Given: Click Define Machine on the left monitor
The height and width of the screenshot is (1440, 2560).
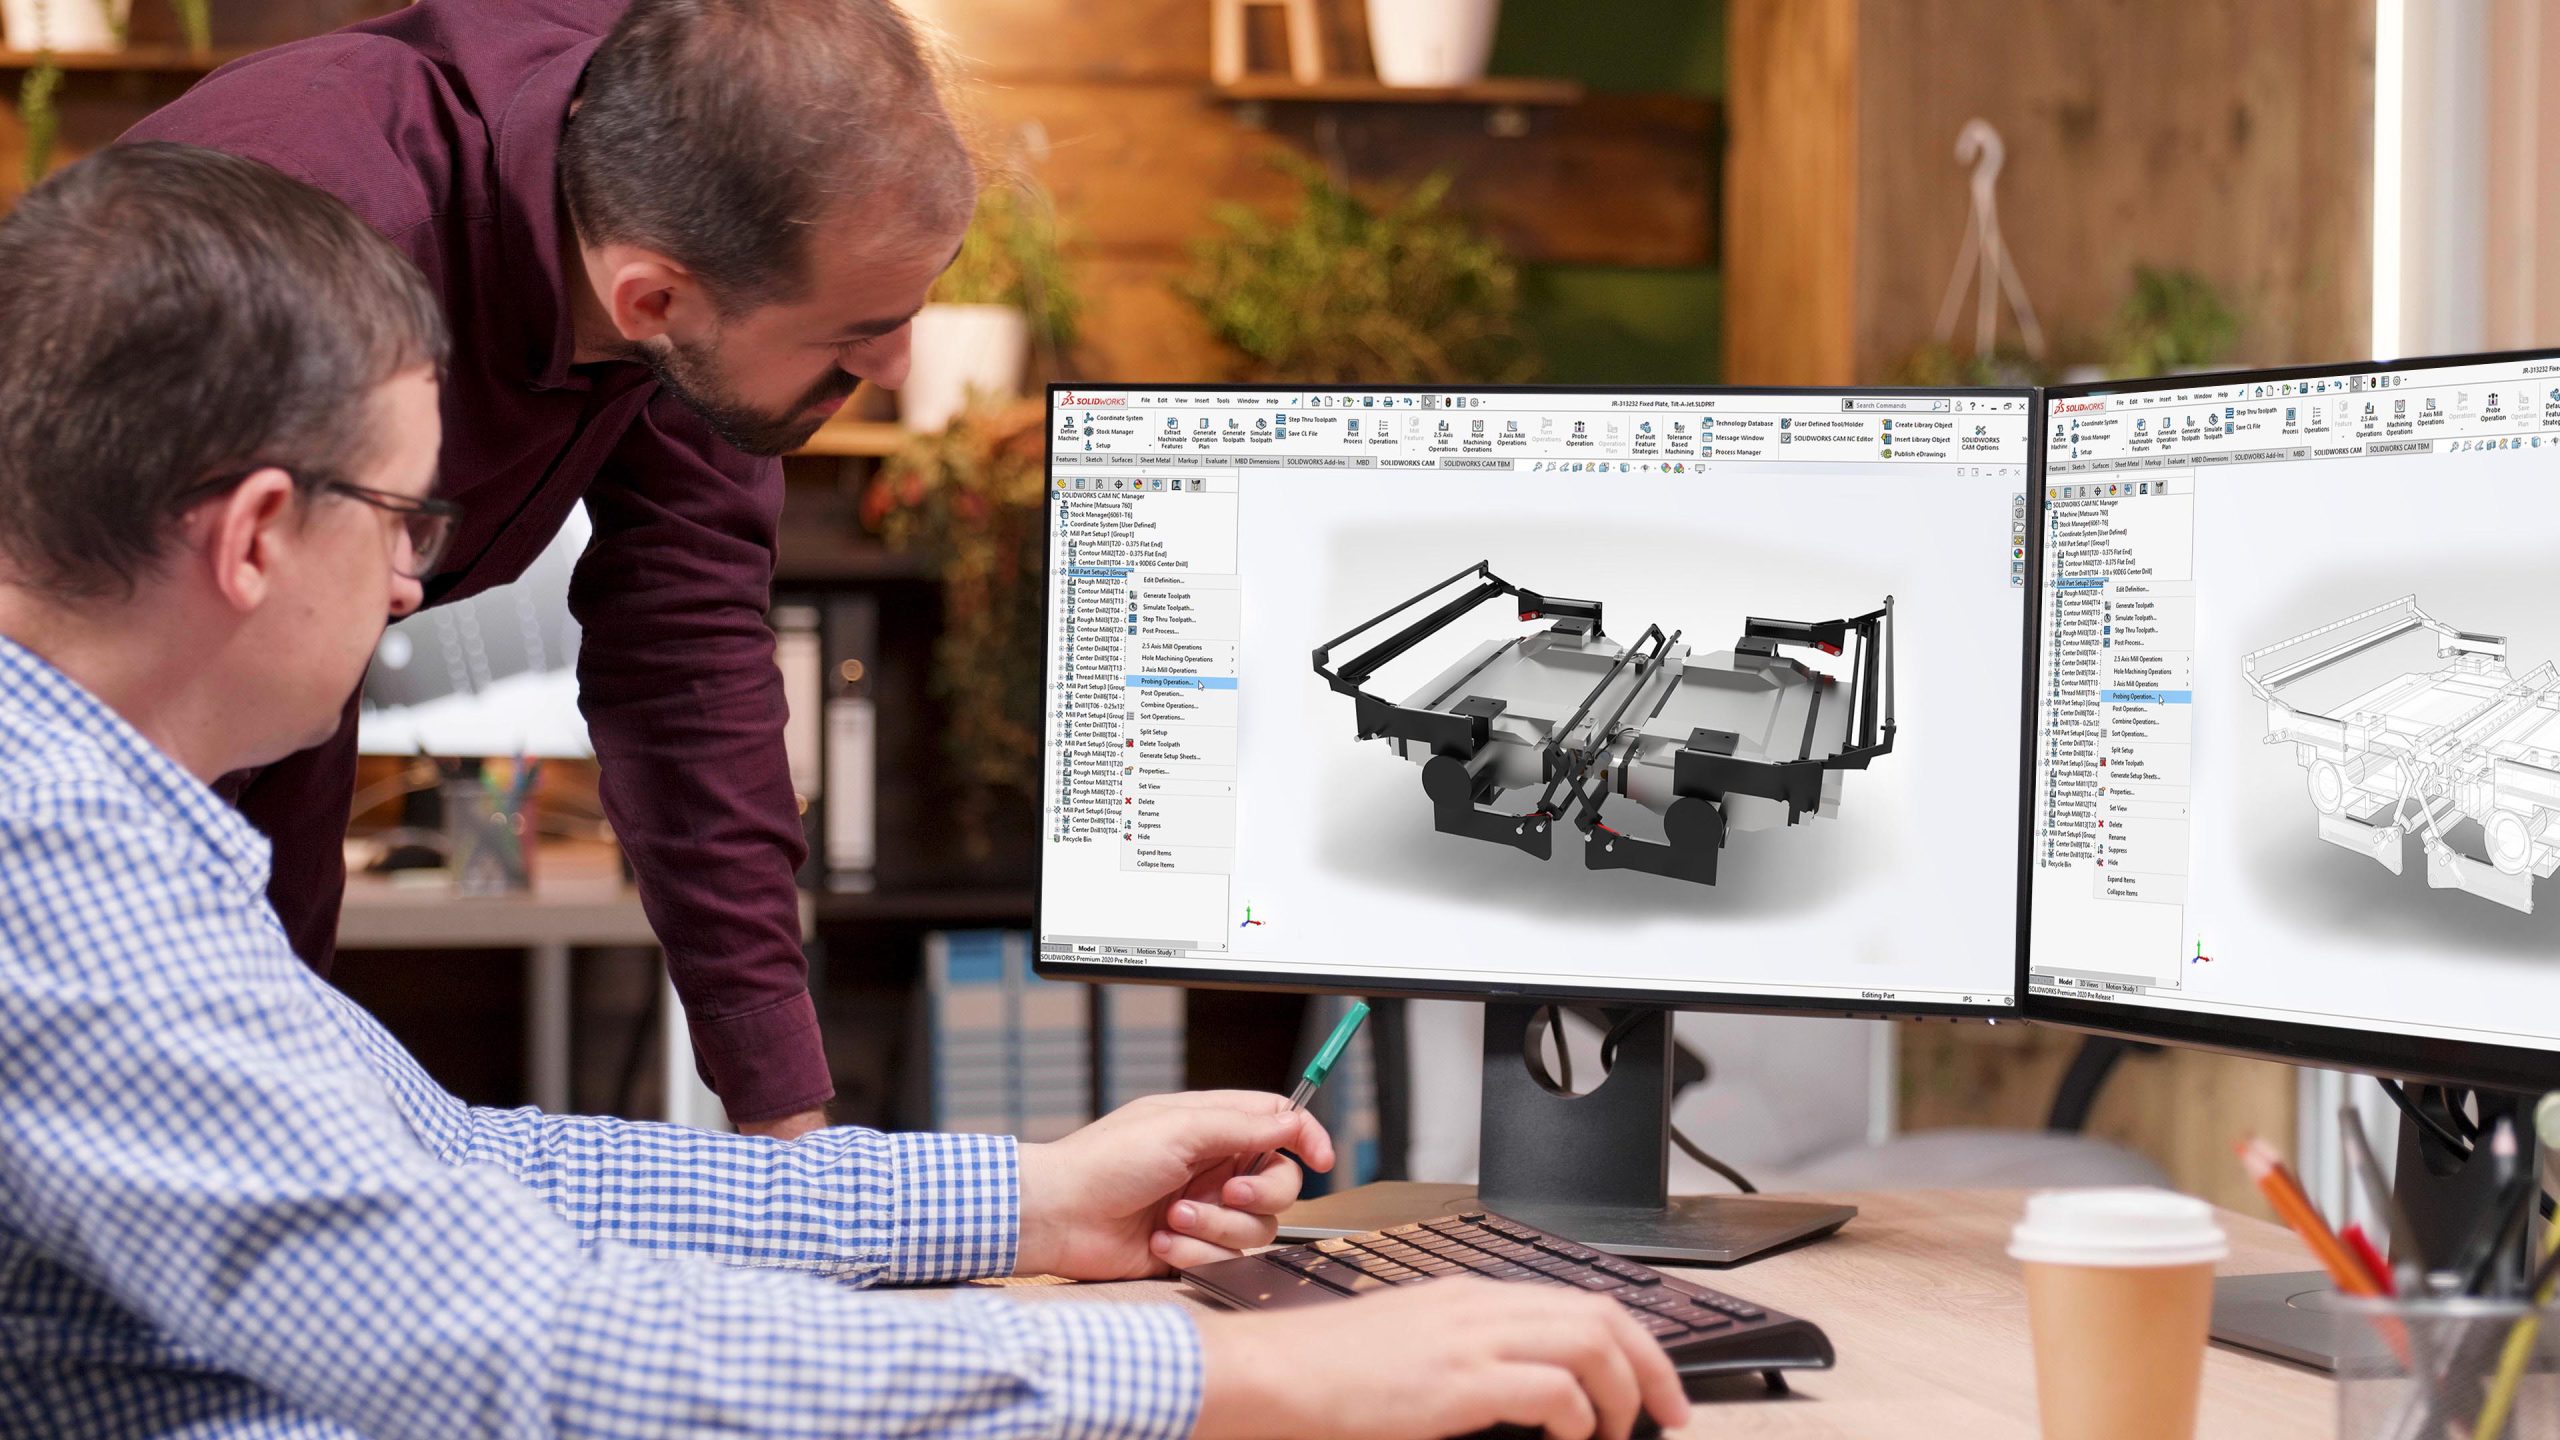Looking at the screenshot, I should click(x=1068, y=430).
